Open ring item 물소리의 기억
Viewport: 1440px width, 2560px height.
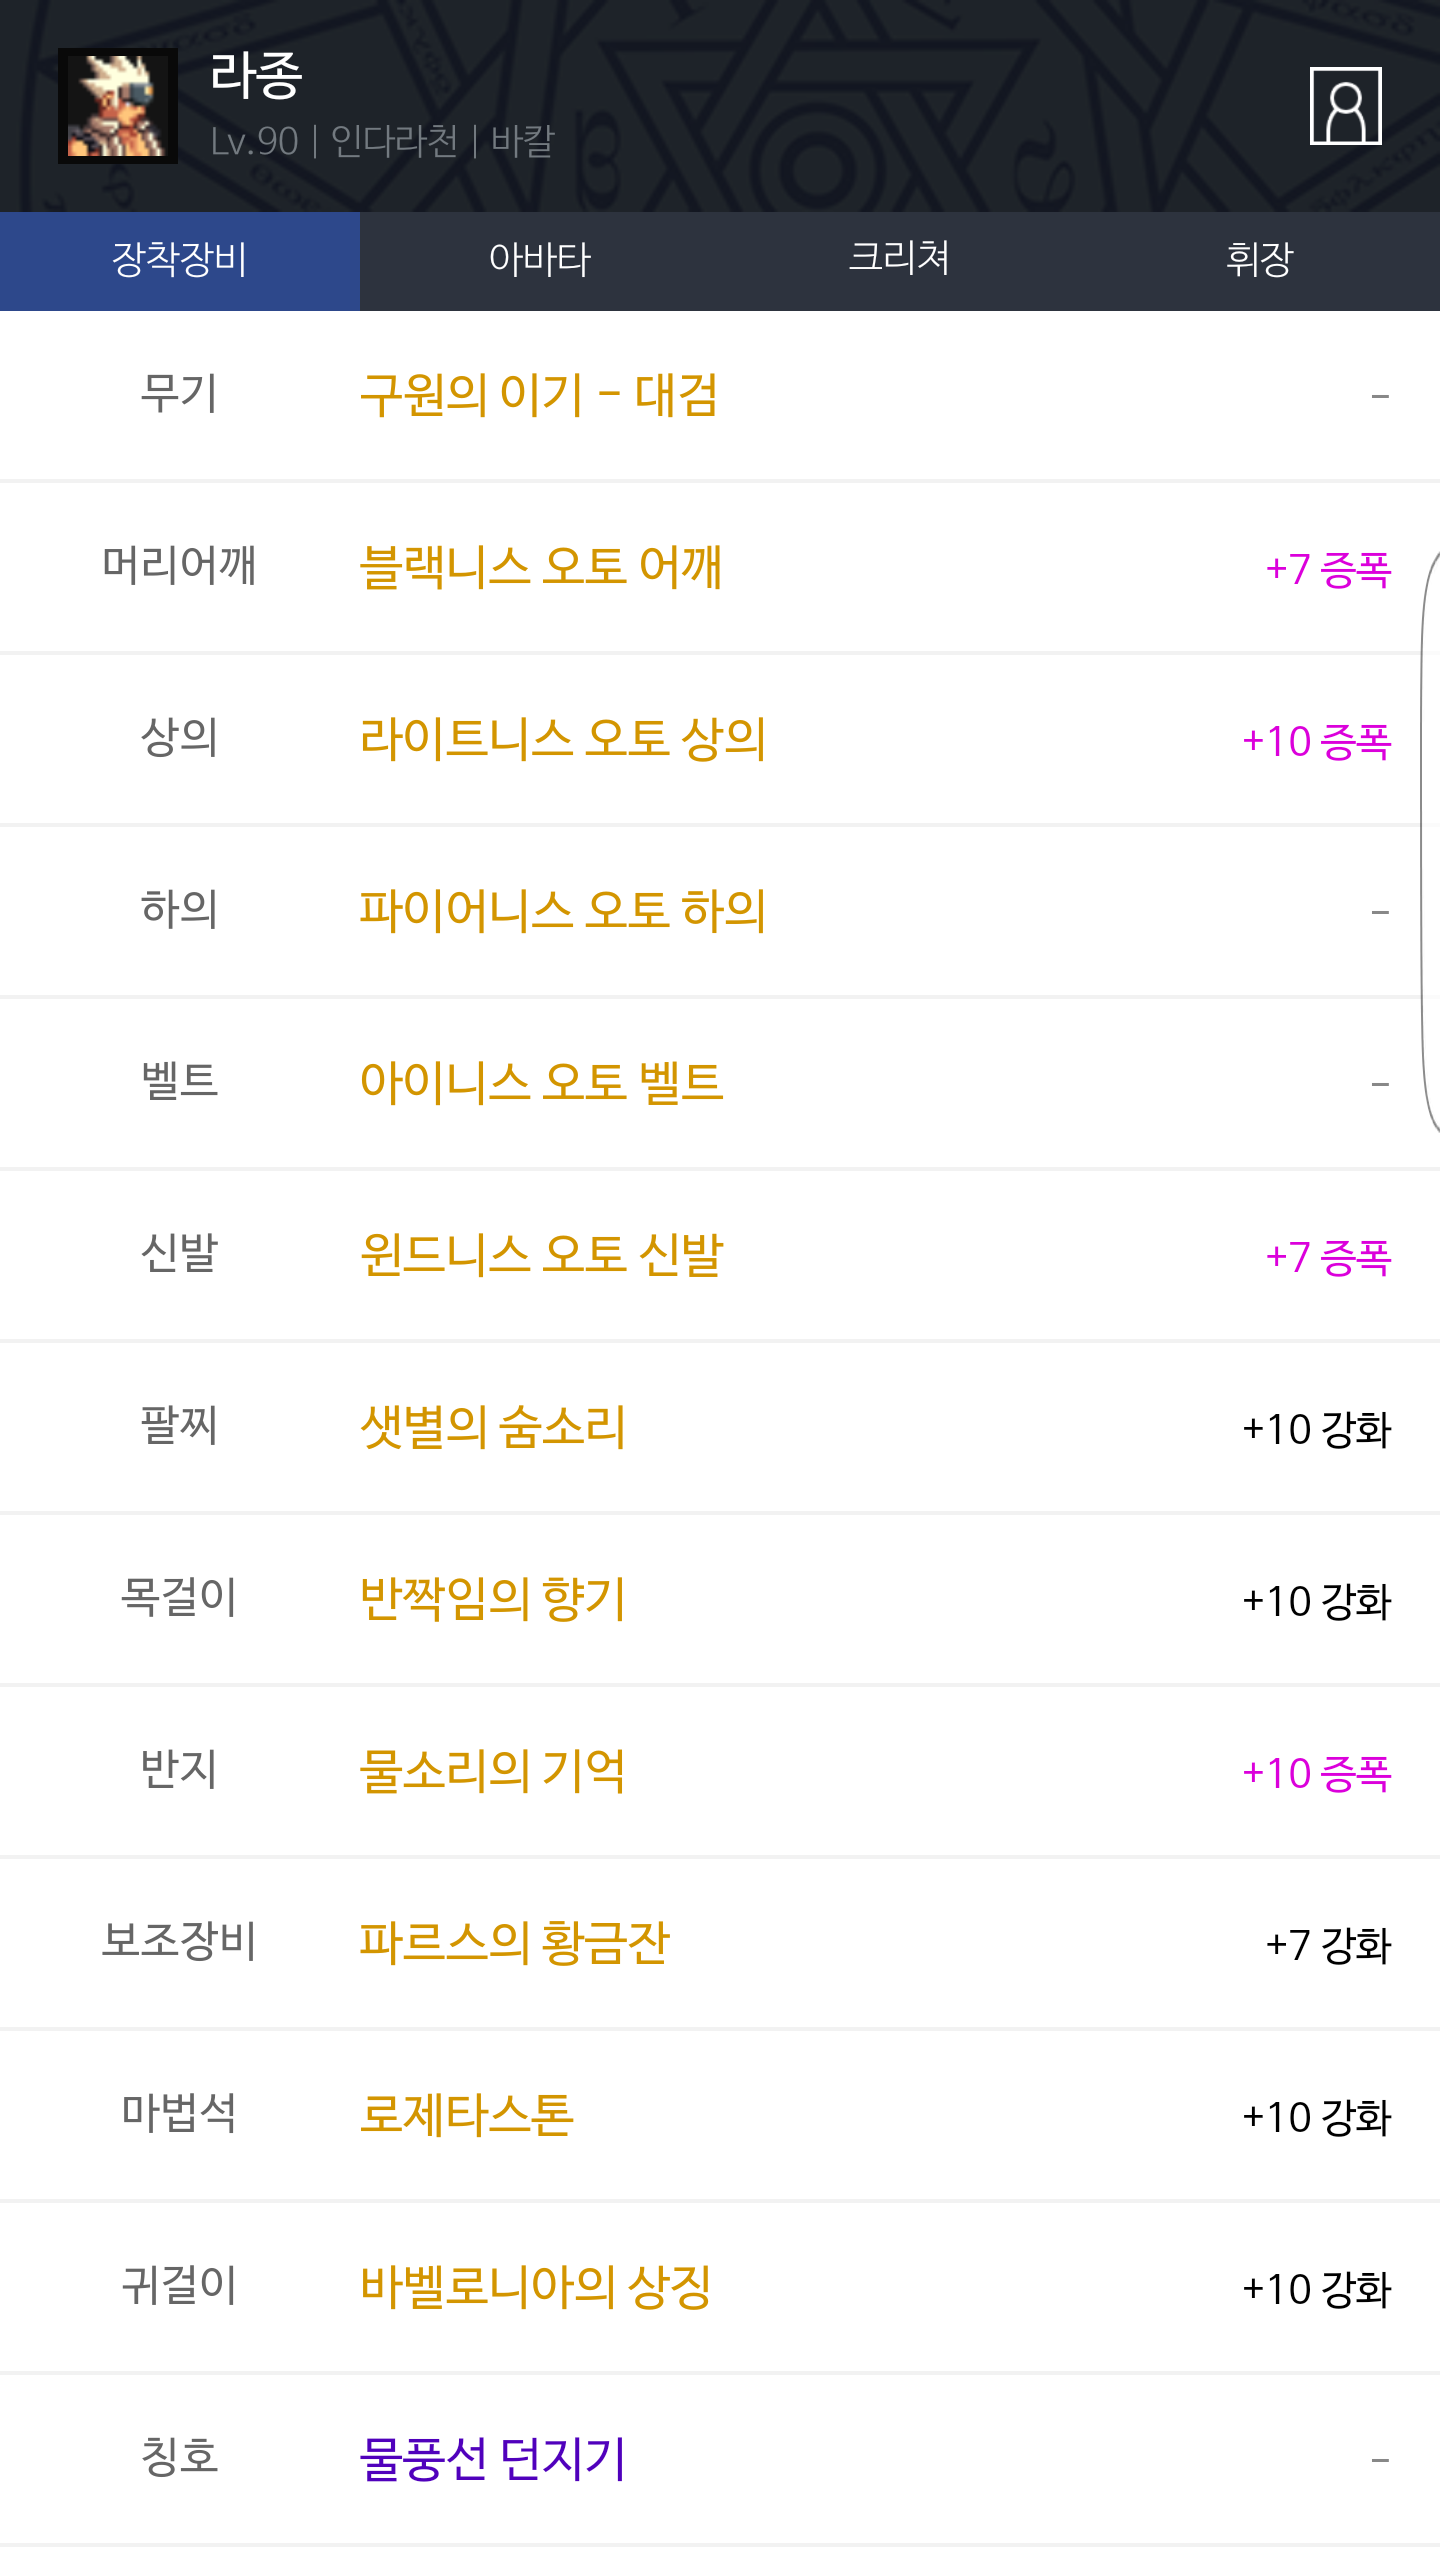(x=493, y=1772)
